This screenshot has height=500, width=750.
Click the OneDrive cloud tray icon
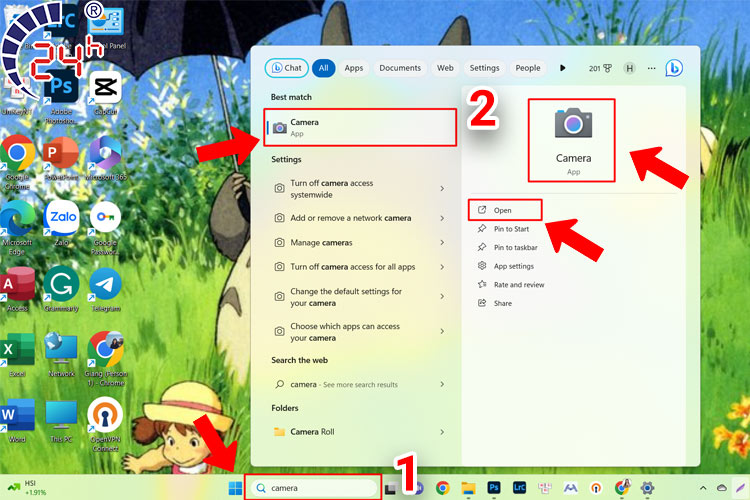(x=722, y=488)
